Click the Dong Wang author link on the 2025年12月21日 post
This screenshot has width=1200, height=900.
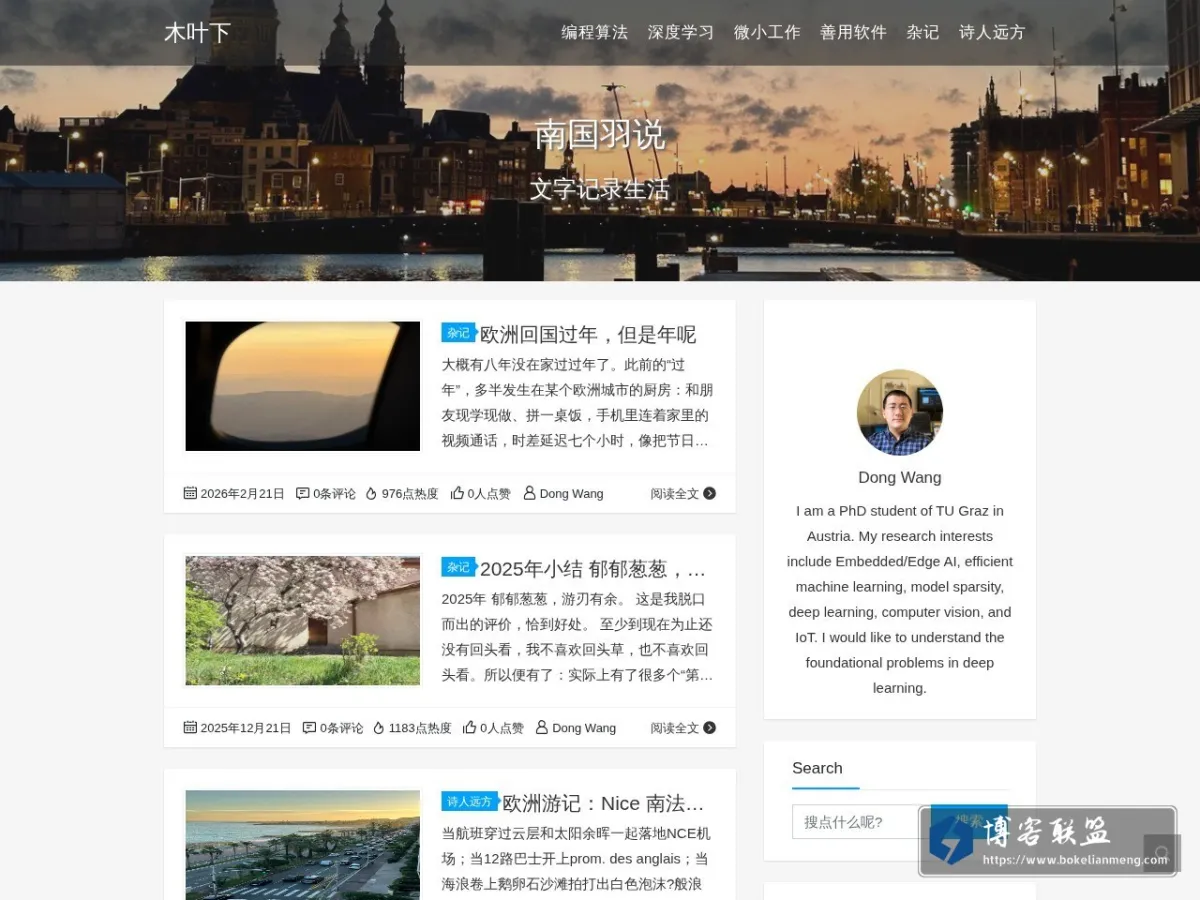pos(584,728)
